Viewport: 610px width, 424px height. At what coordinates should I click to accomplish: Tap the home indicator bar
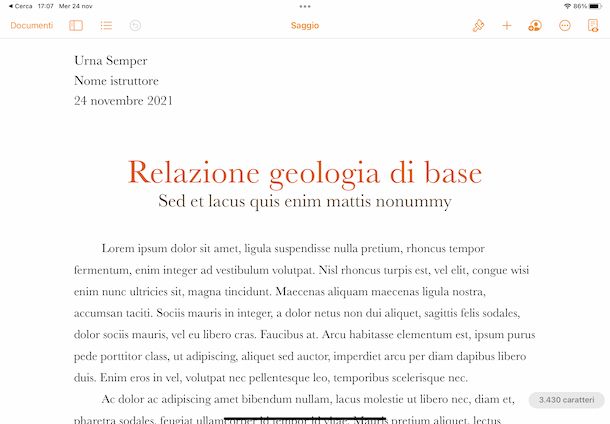(305, 419)
